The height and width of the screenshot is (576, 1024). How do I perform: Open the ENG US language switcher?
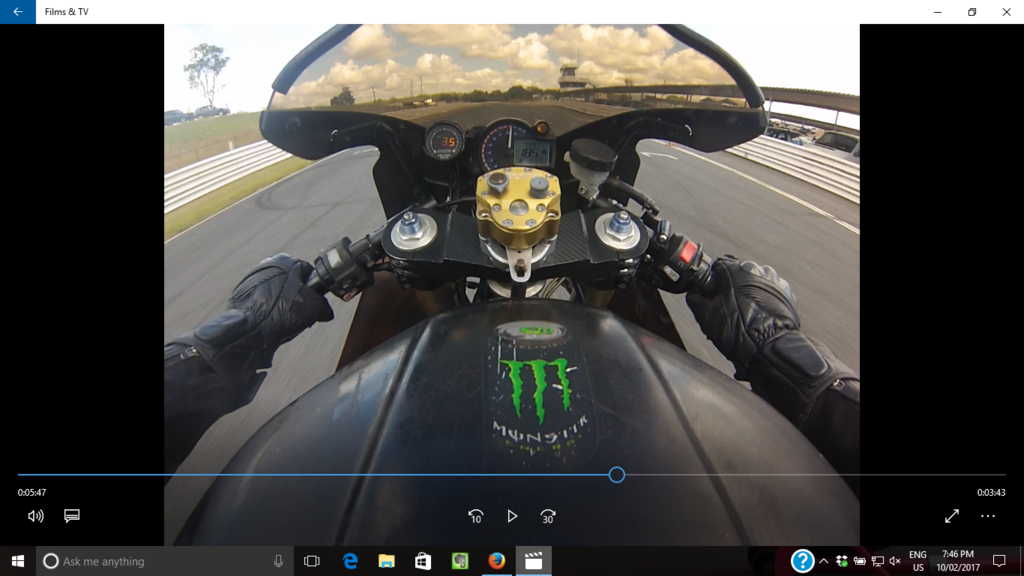917,561
